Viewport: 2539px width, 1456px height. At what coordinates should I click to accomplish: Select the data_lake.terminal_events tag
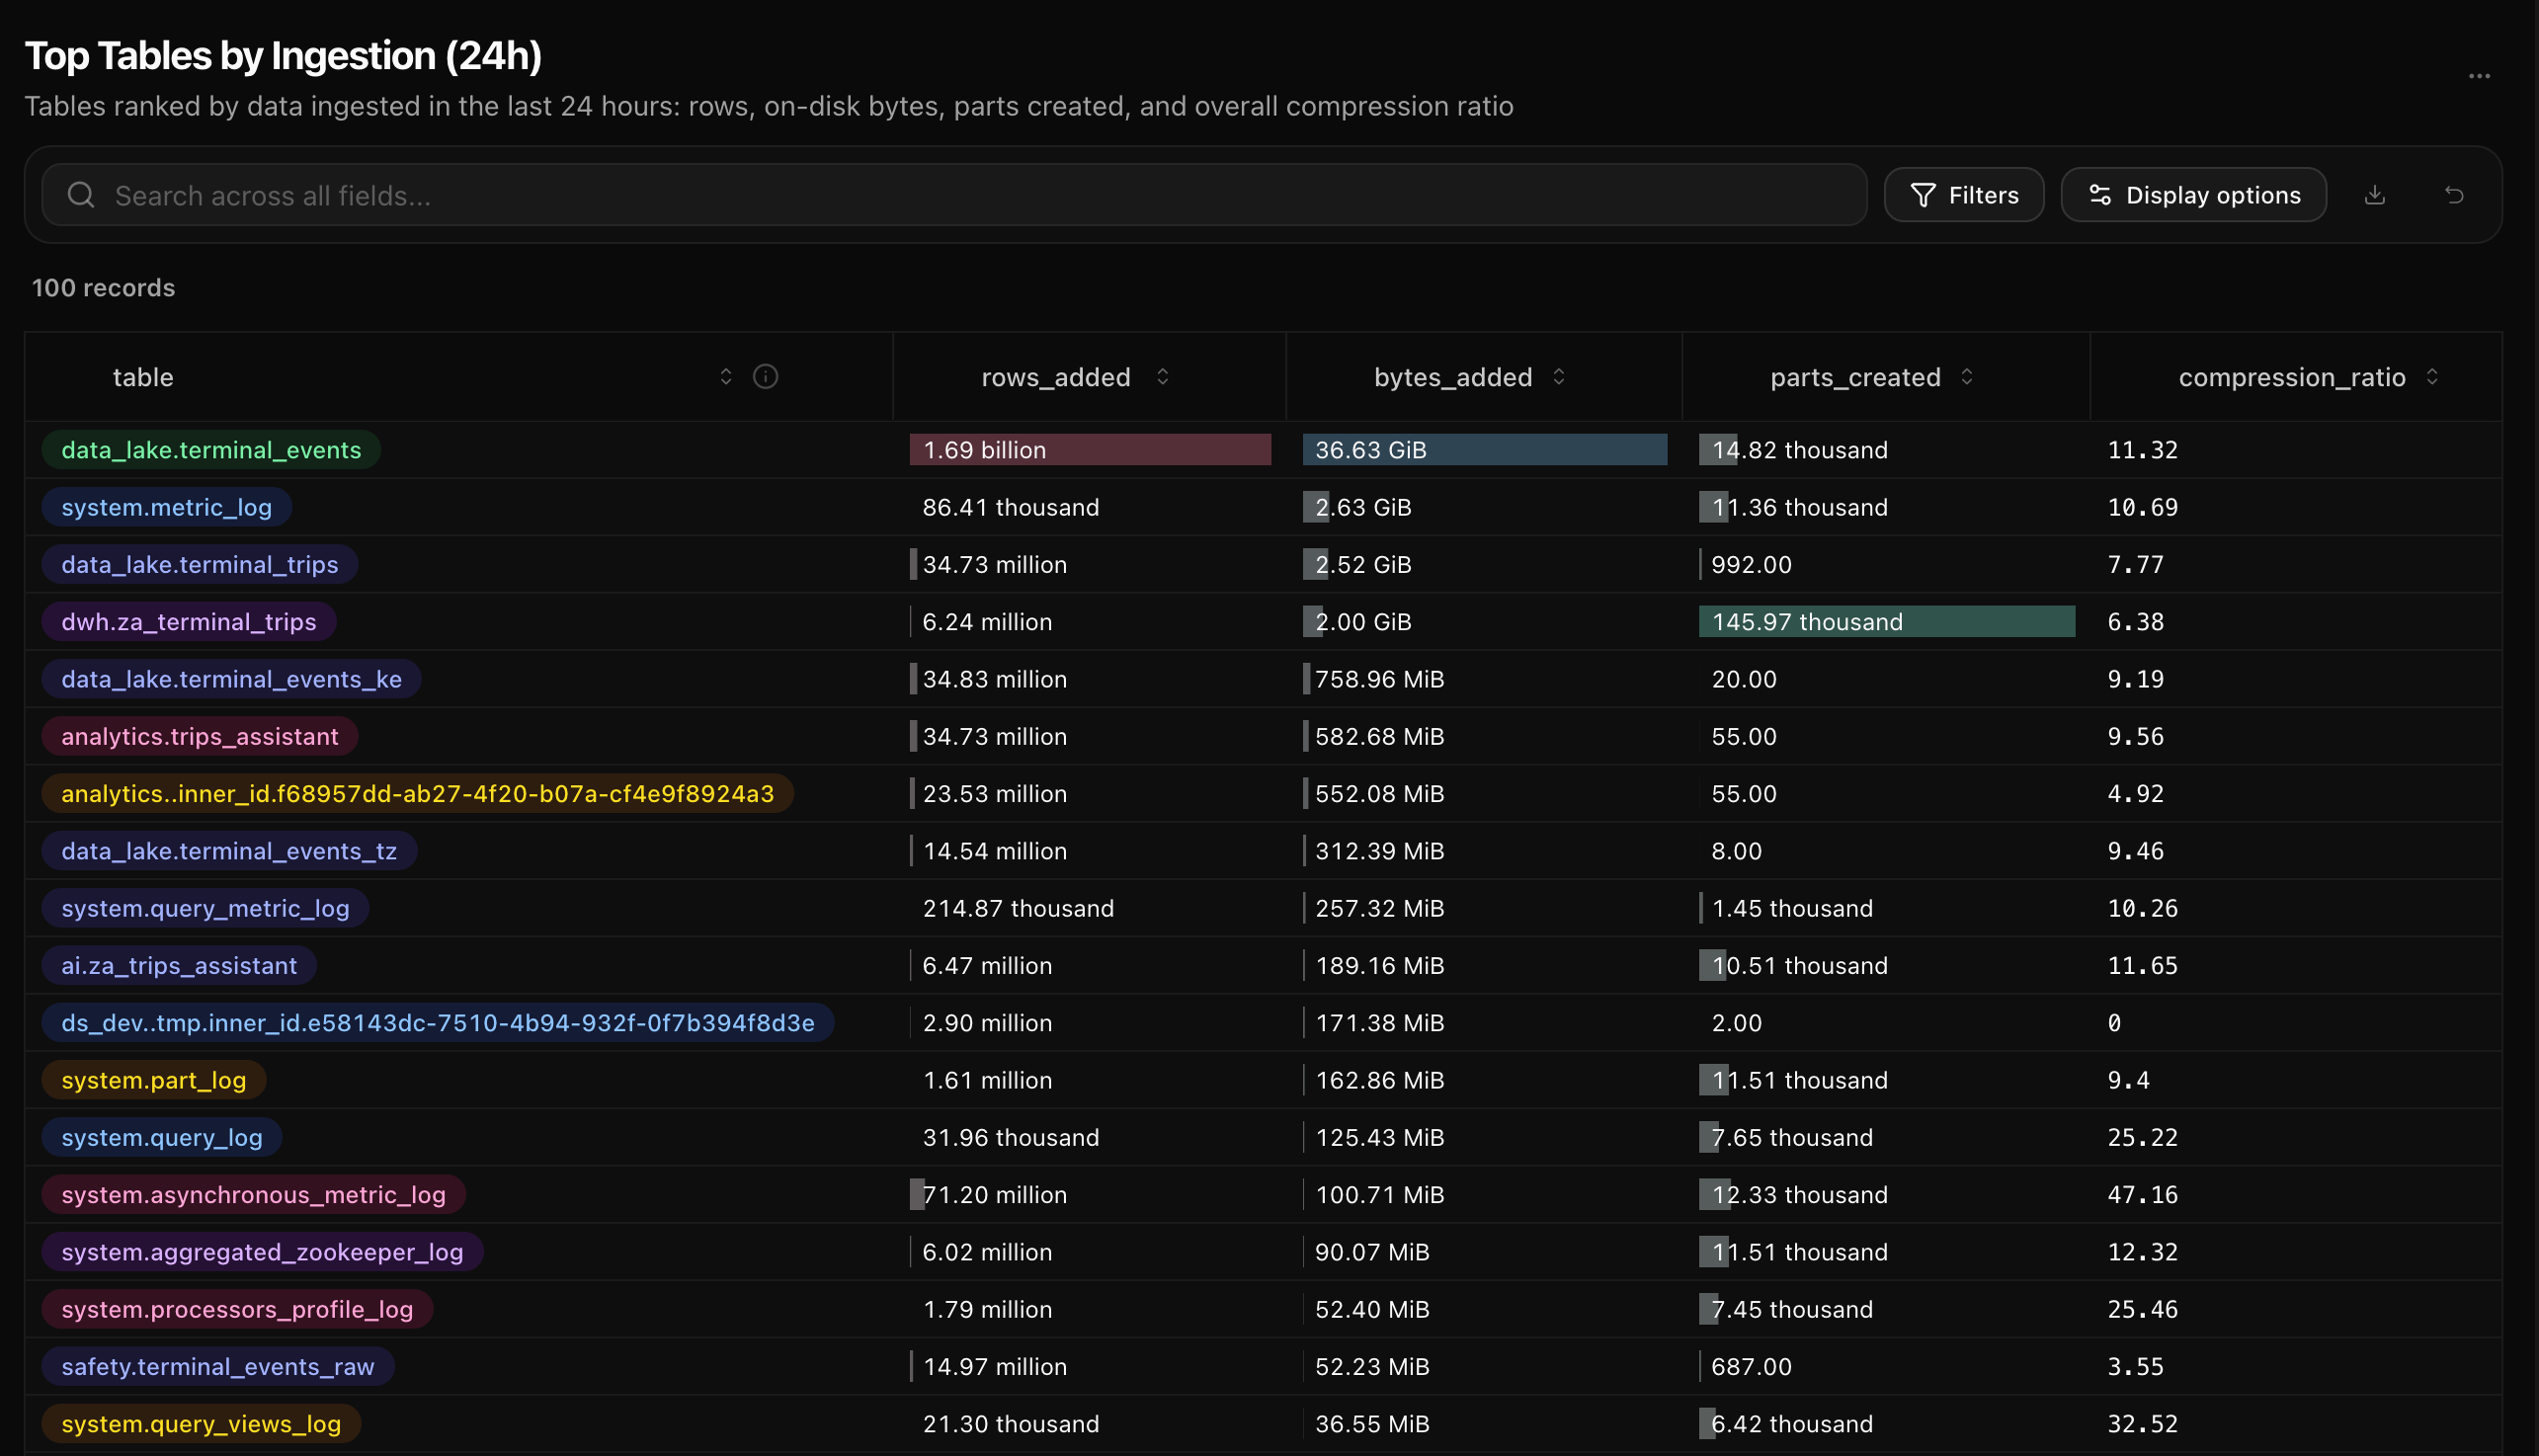[x=211, y=450]
